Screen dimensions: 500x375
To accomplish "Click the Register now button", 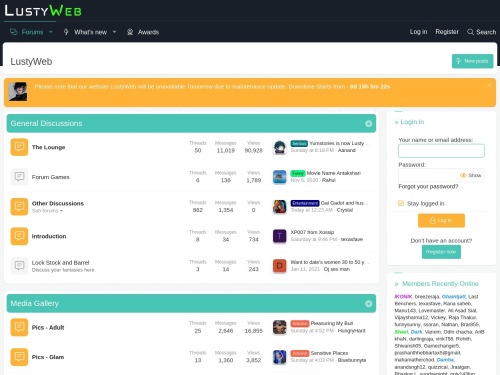I will tap(441, 252).
